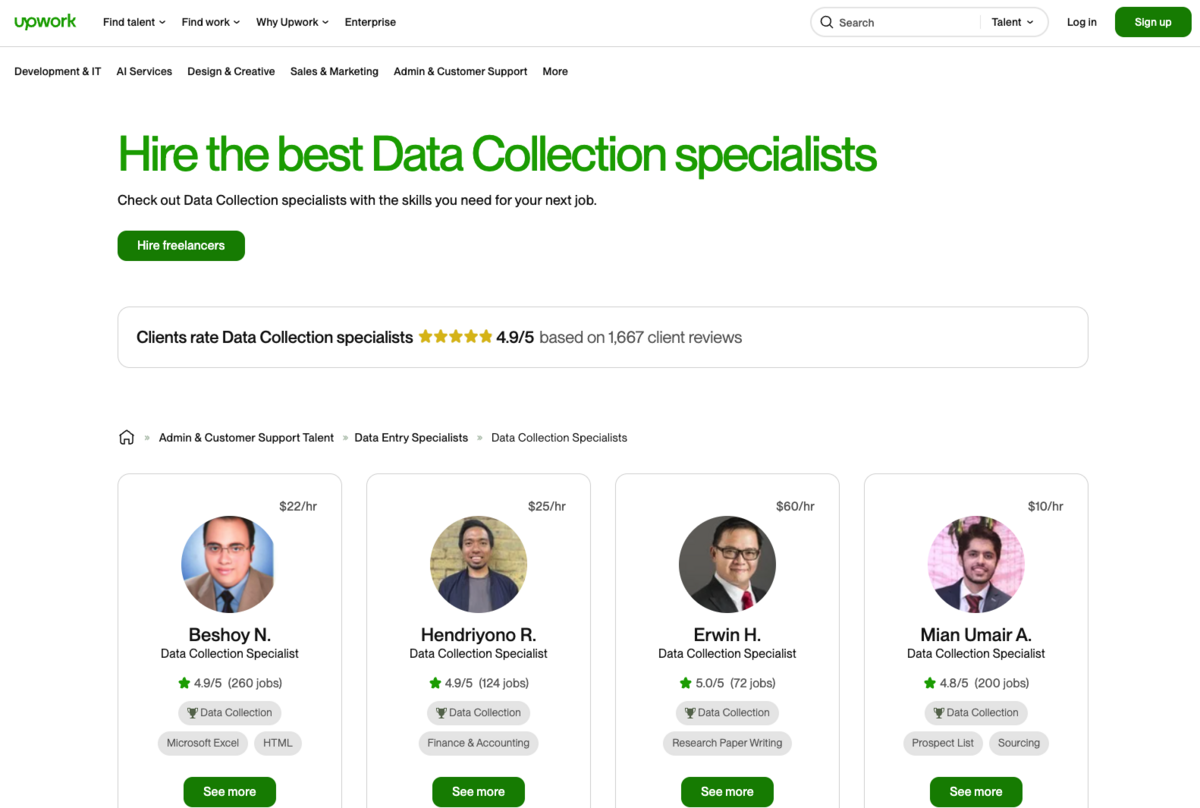Image resolution: width=1200 pixels, height=808 pixels.
Task: Click the Hire freelancers button
Action: coord(181,245)
